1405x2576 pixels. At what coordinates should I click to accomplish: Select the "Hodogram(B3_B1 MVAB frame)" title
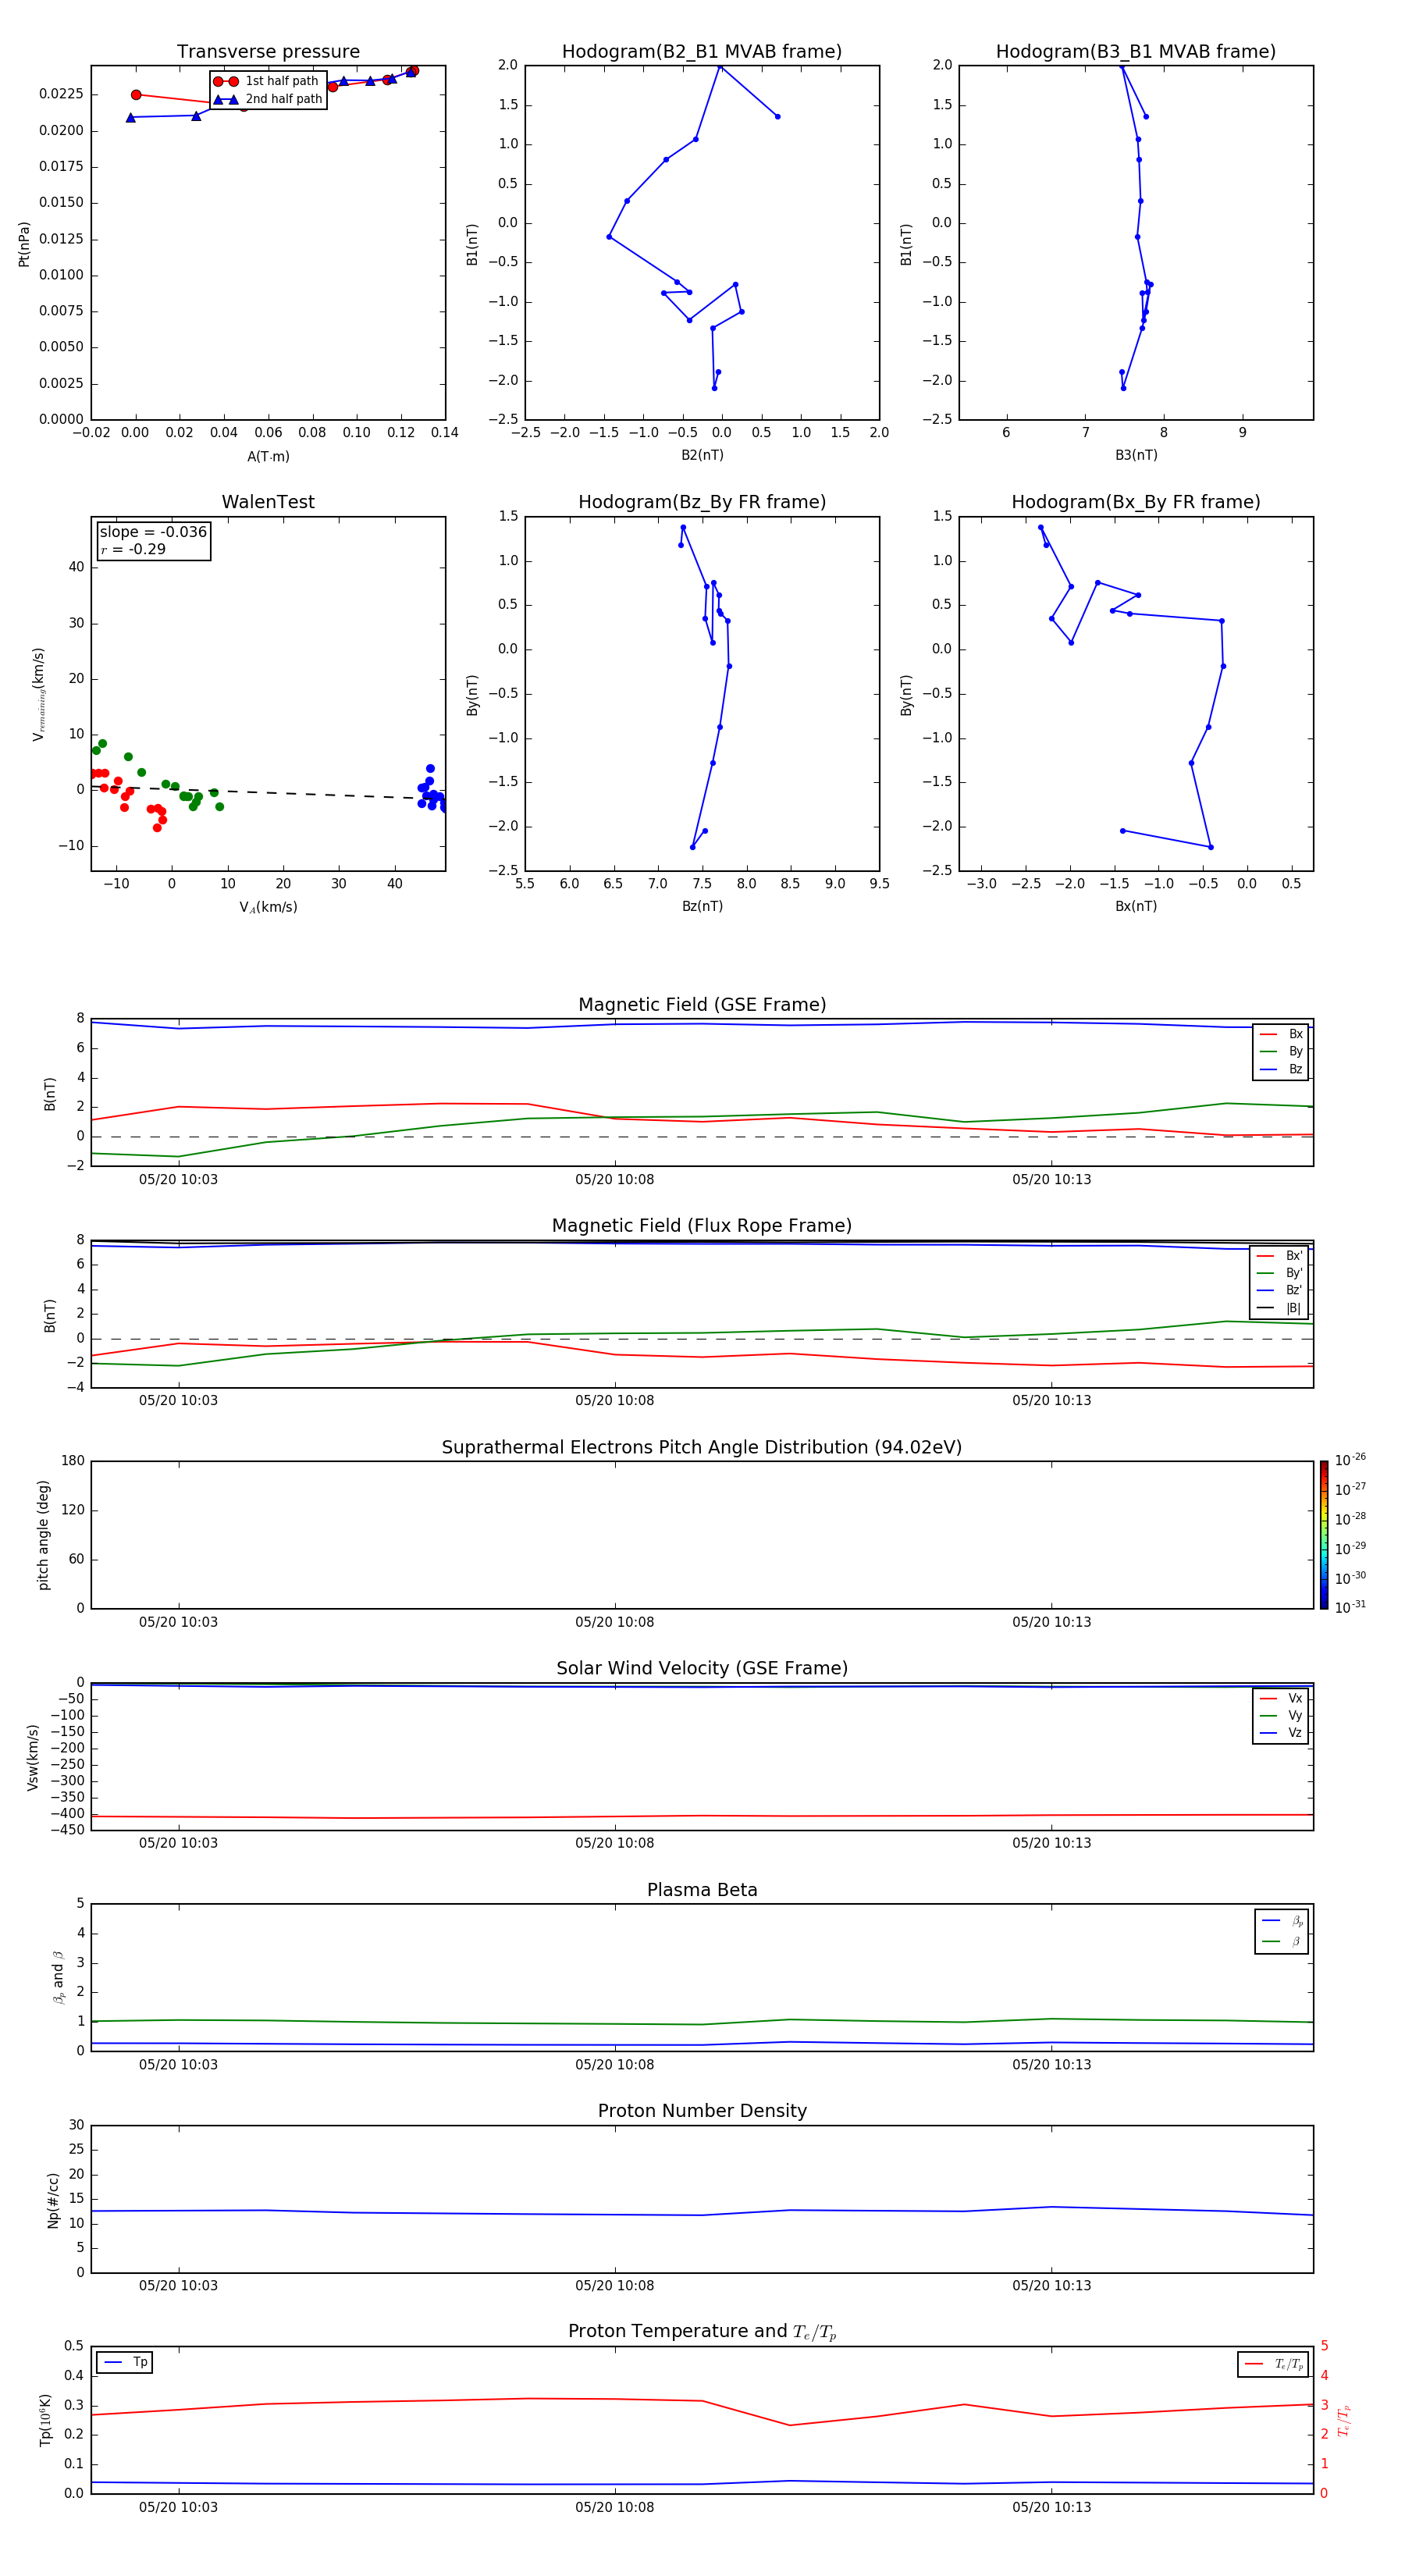(x=1136, y=52)
